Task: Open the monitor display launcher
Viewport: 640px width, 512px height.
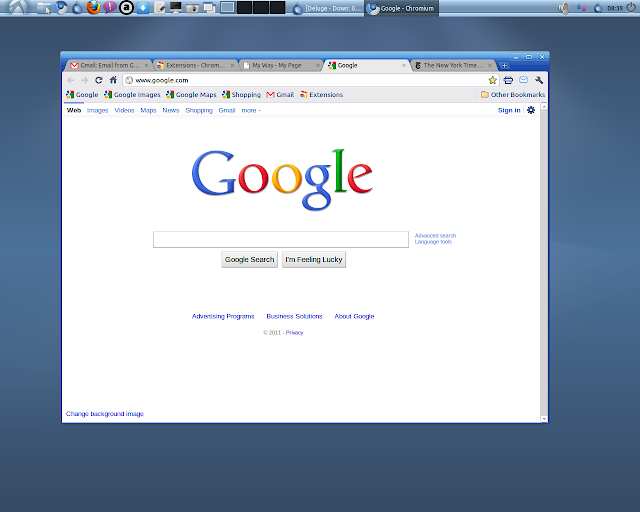Action: 176,8
